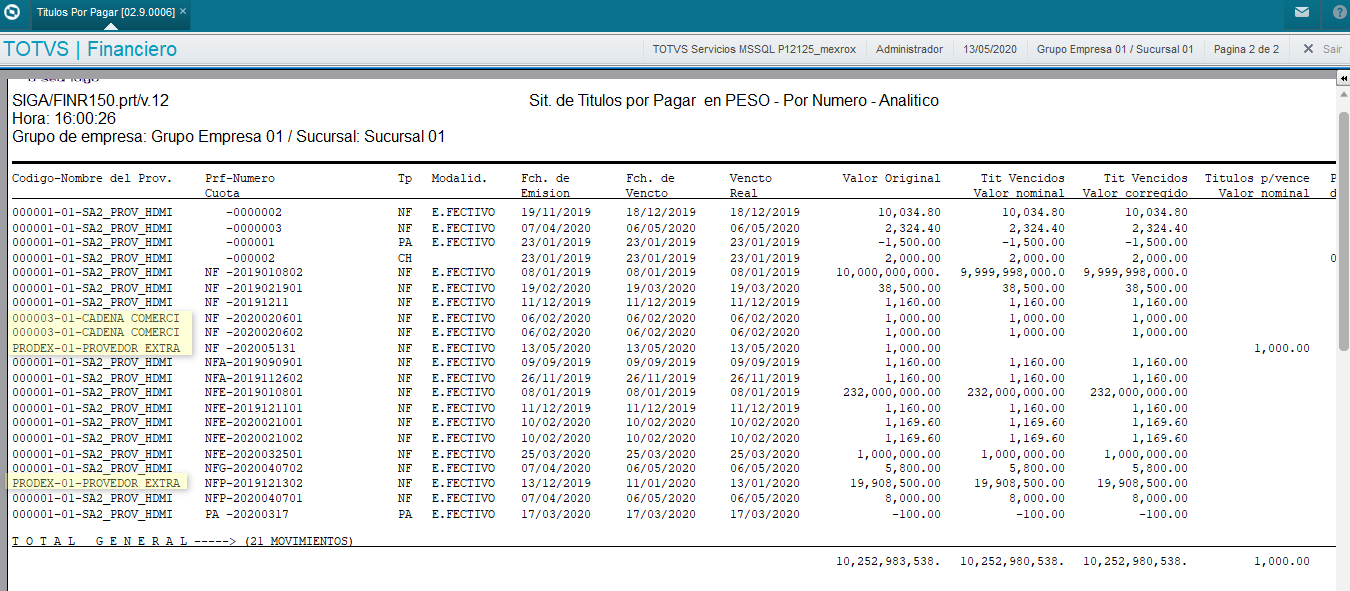Click the Prf-Numero column header
This screenshot has height=591, width=1350.
coord(240,178)
